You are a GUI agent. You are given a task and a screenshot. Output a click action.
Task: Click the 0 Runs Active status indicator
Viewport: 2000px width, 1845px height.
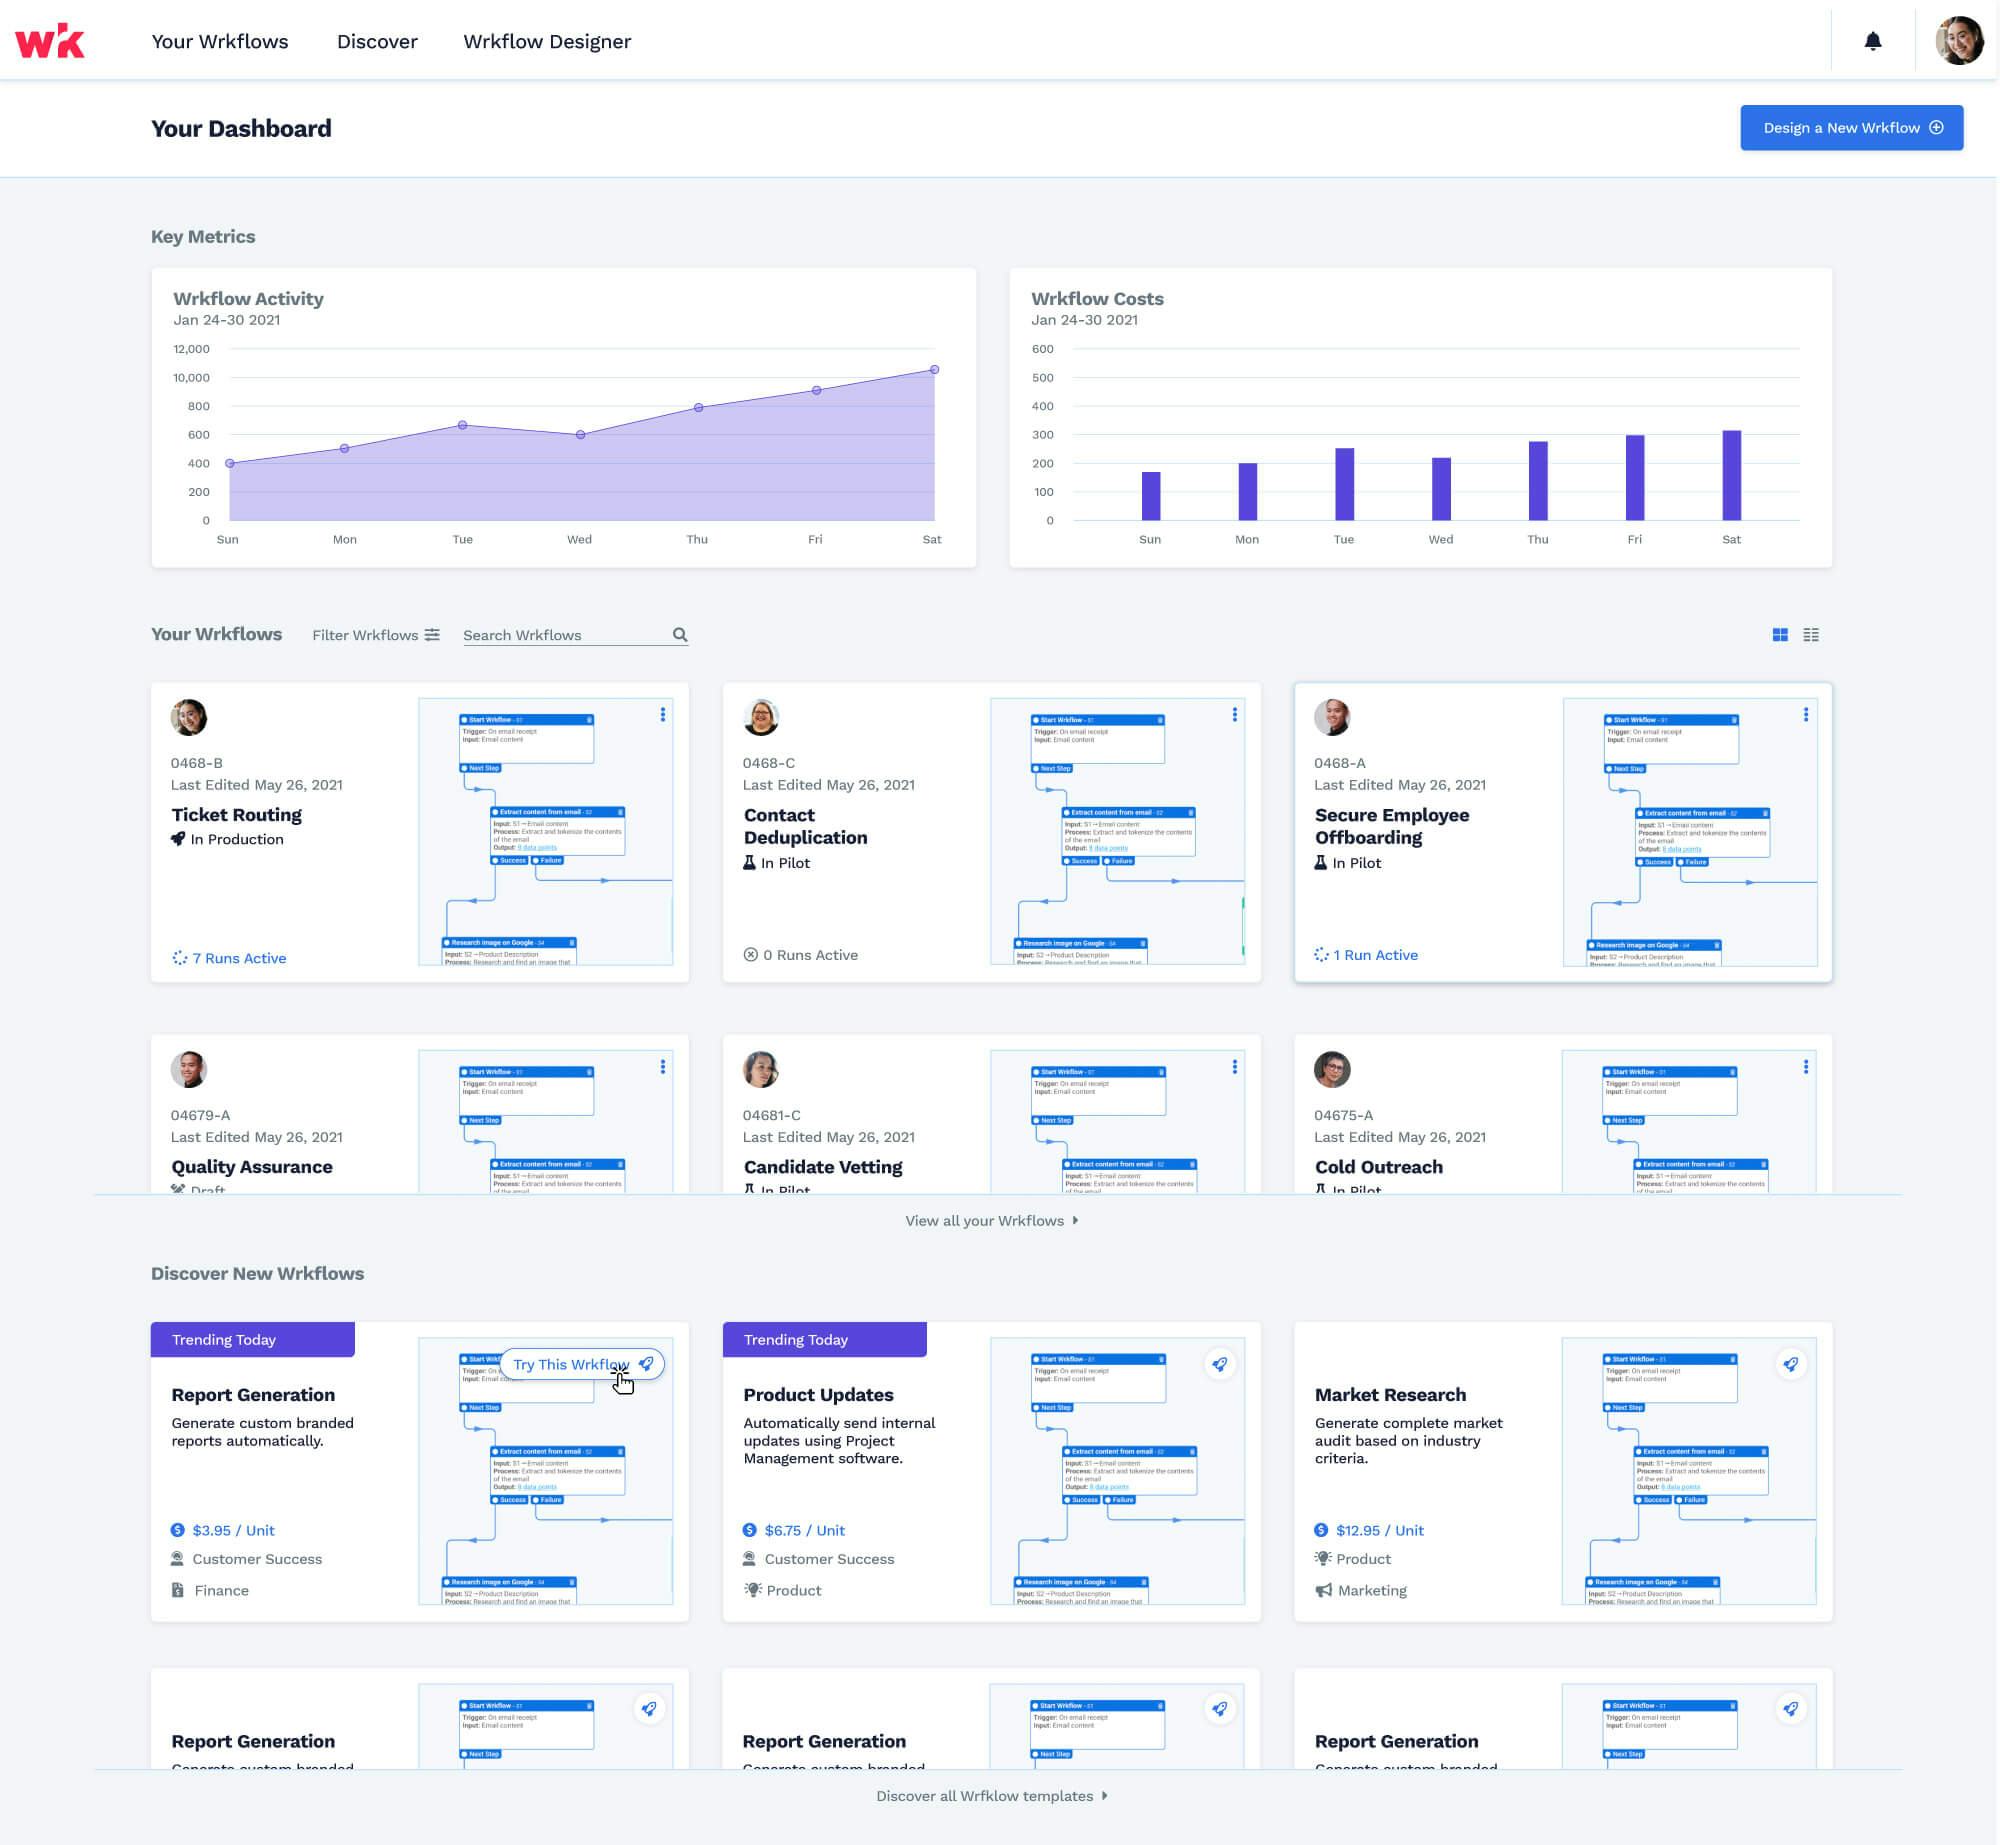(x=753, y=955)
